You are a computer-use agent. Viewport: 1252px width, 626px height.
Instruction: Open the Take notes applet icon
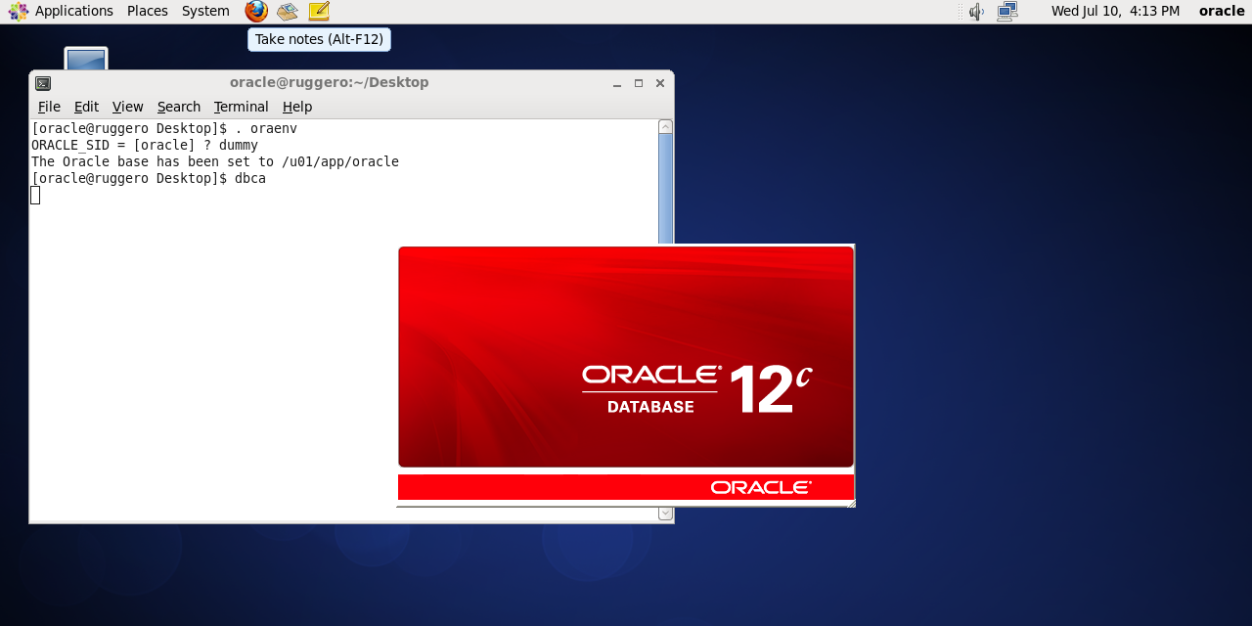coord(319,11)
